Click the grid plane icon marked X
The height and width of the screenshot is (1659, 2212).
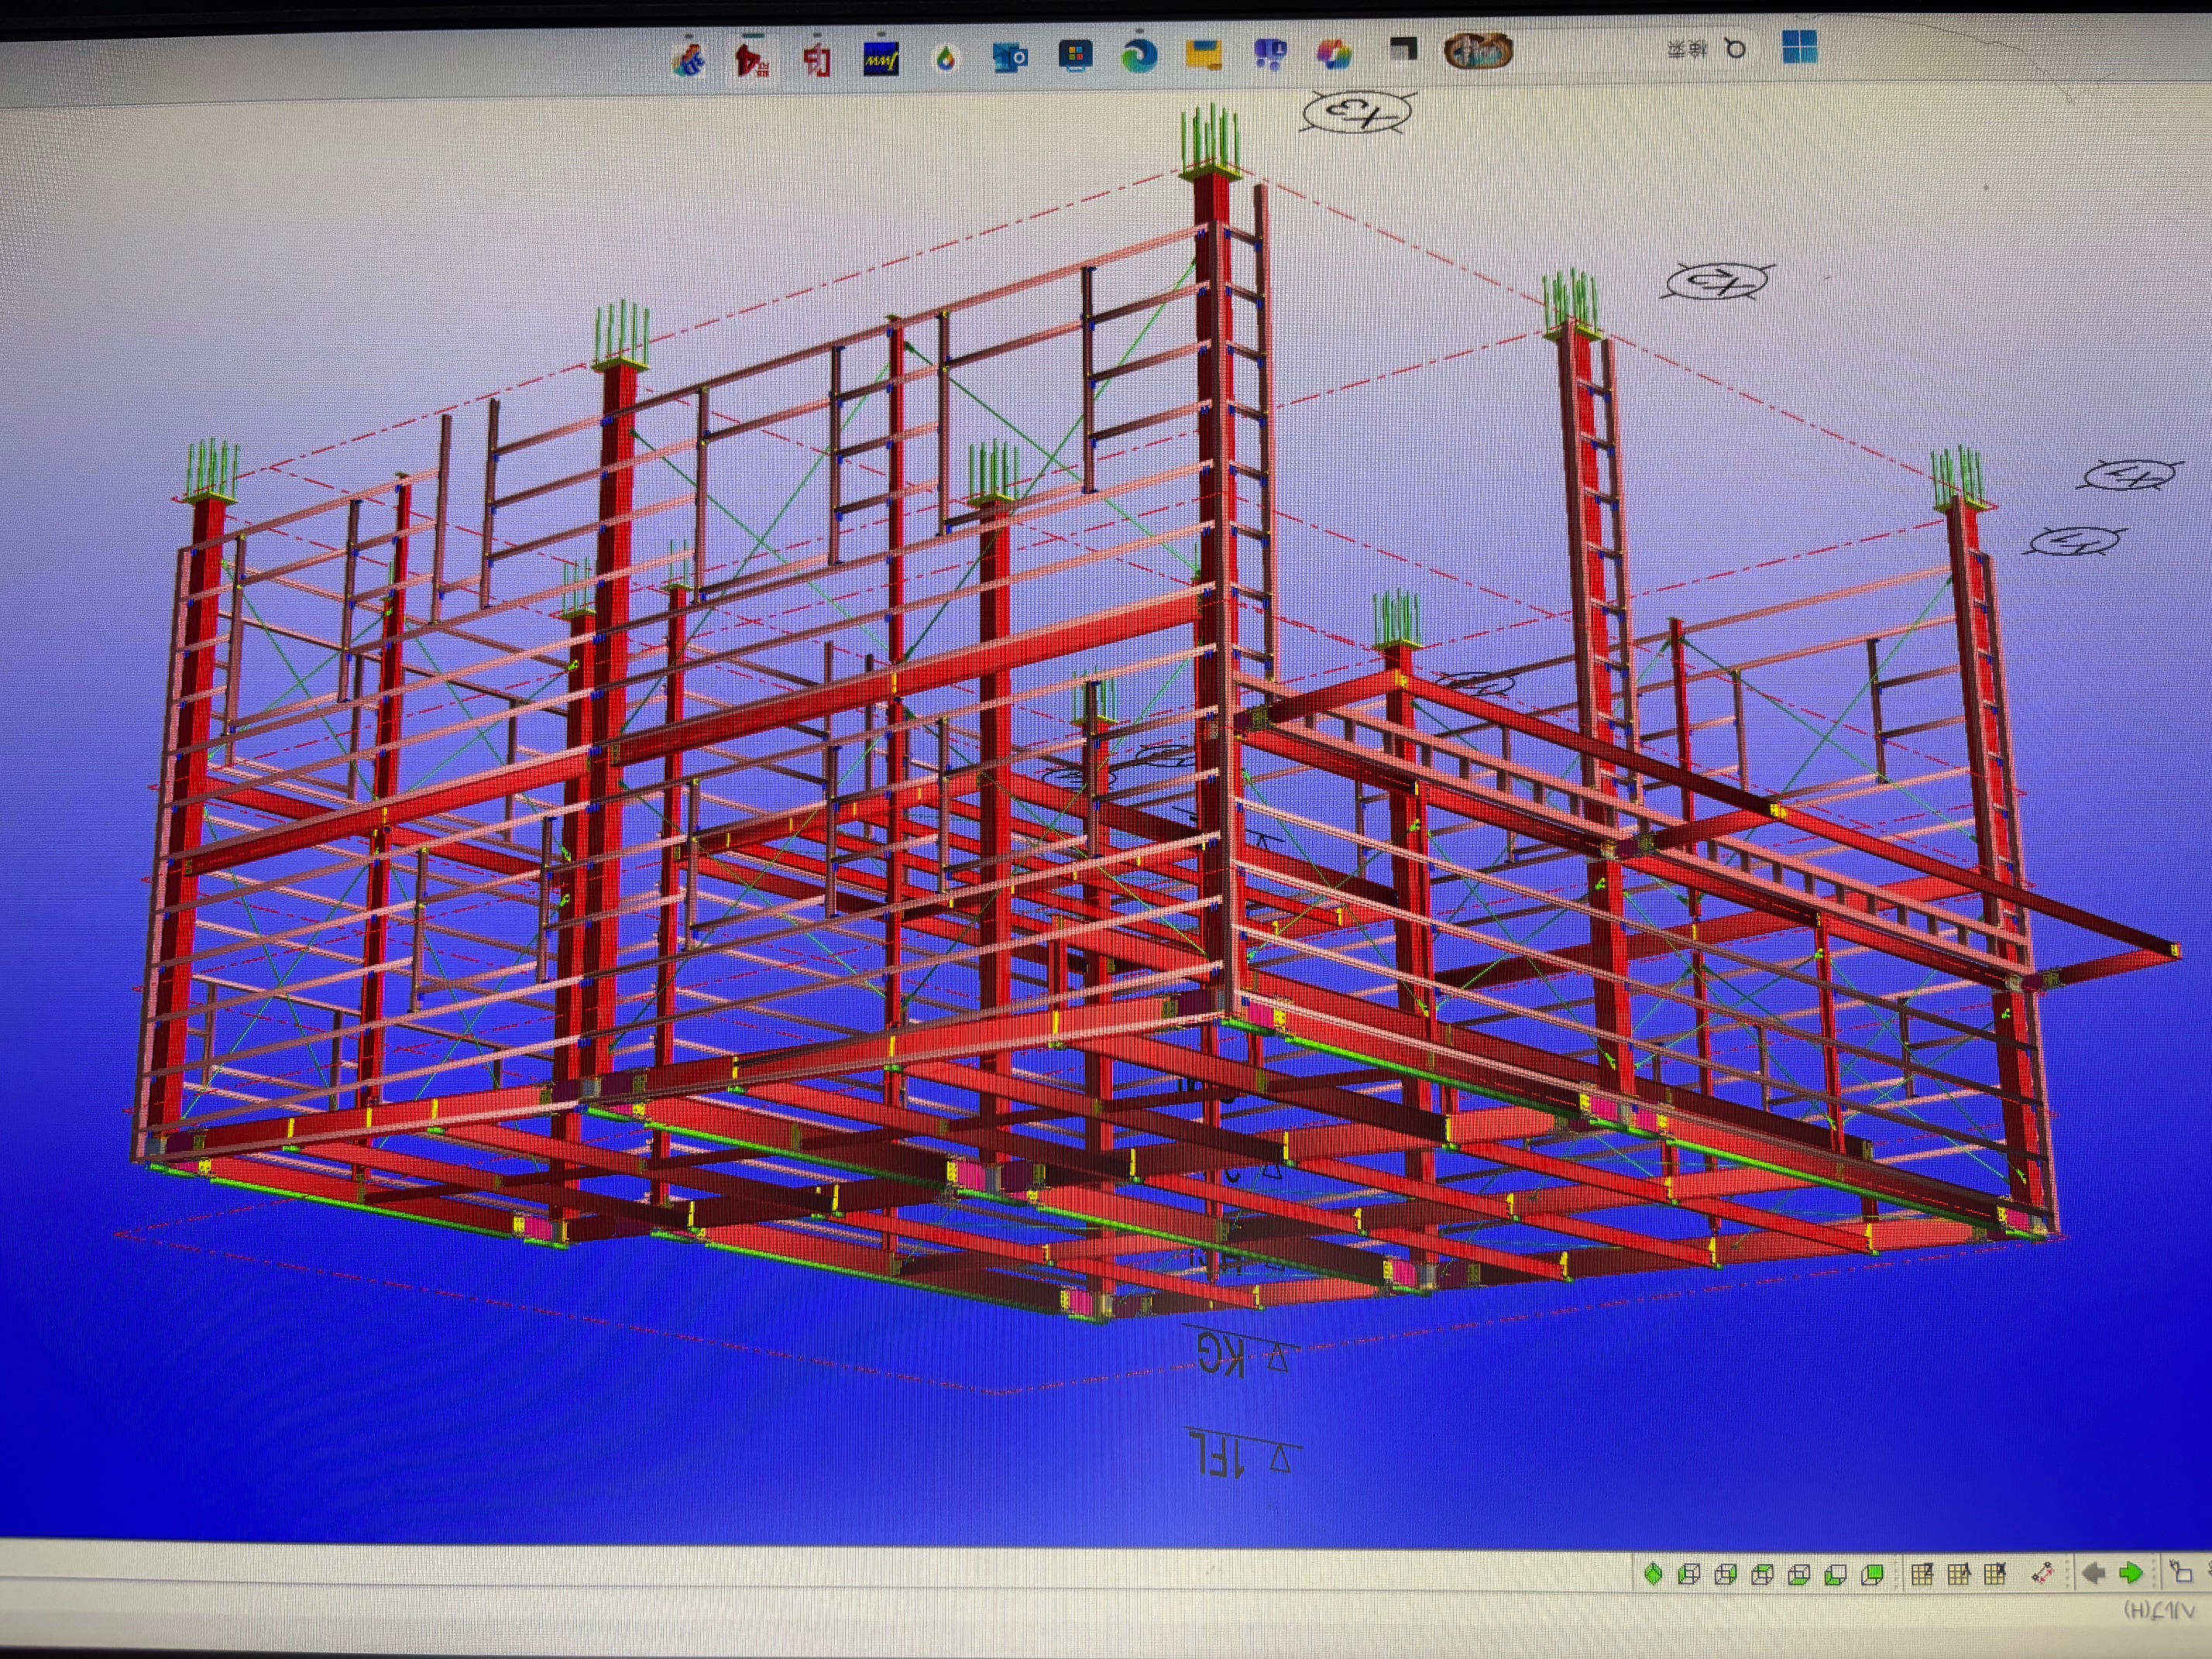[x=1995, y=1574]
